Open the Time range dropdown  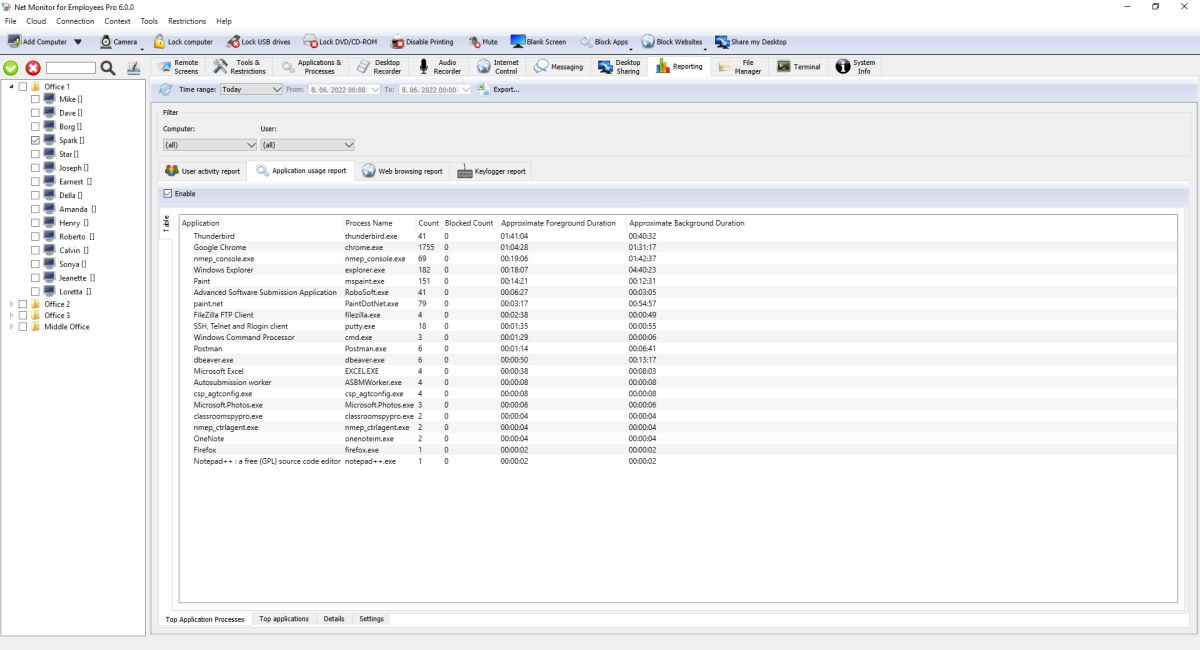click(251, 89)
